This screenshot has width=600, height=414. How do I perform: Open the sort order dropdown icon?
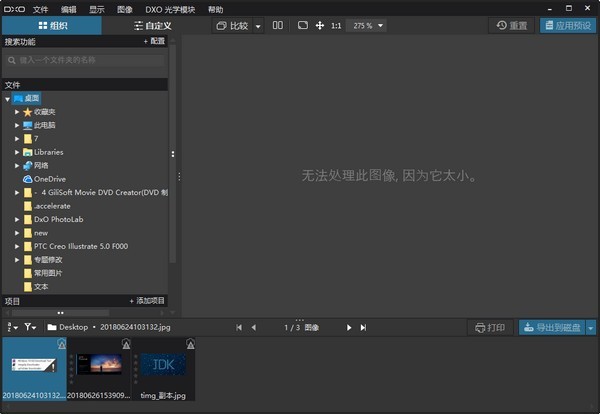pos(13,327)
